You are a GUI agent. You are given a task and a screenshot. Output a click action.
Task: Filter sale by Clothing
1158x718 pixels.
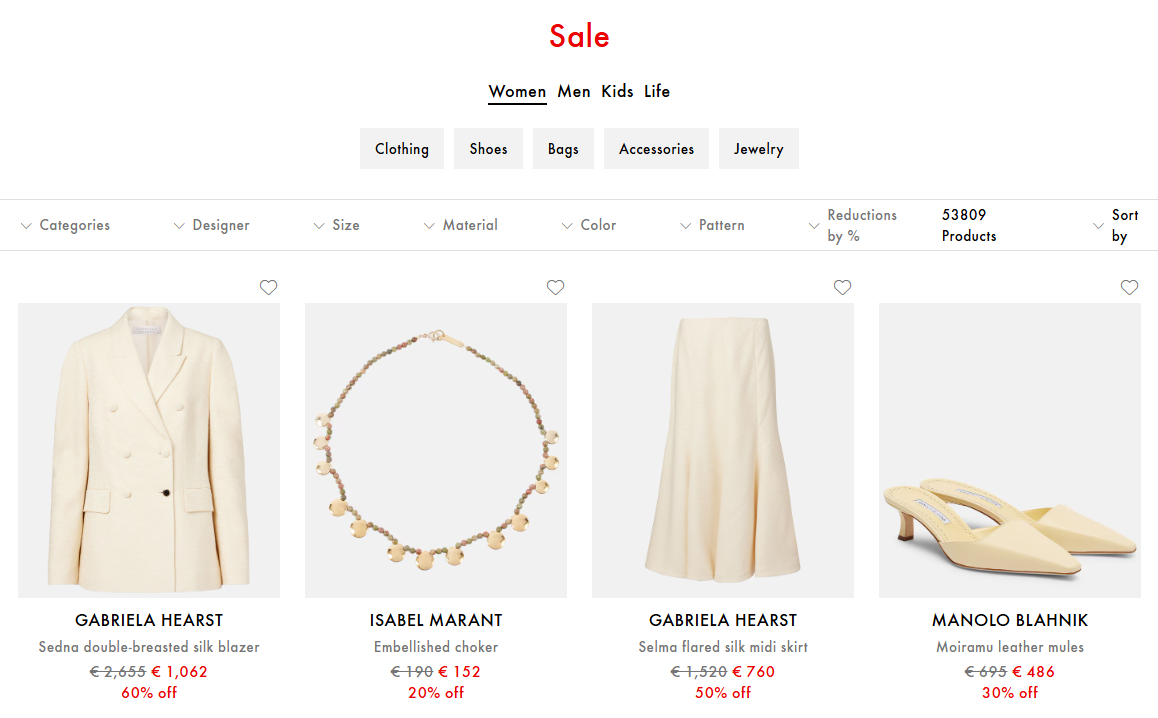pos(402,149)
